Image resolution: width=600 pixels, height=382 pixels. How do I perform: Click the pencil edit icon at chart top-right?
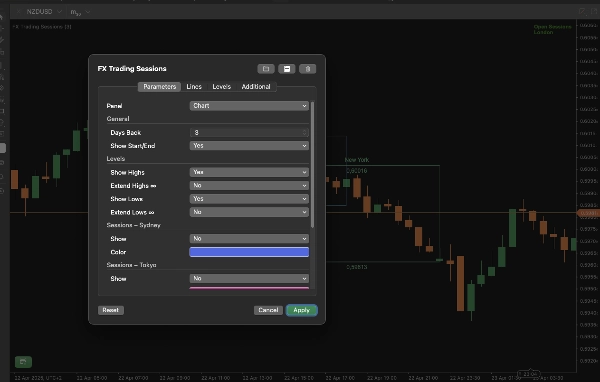coord(582,11)
